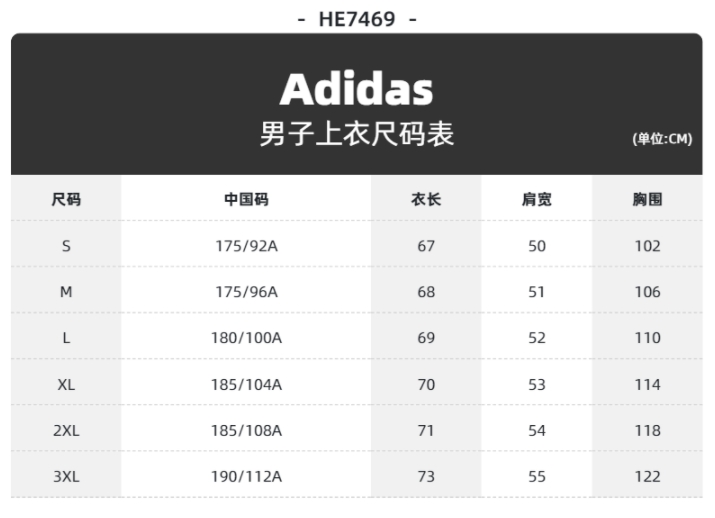Click the length value 73 cell

(x=426, y=477)
